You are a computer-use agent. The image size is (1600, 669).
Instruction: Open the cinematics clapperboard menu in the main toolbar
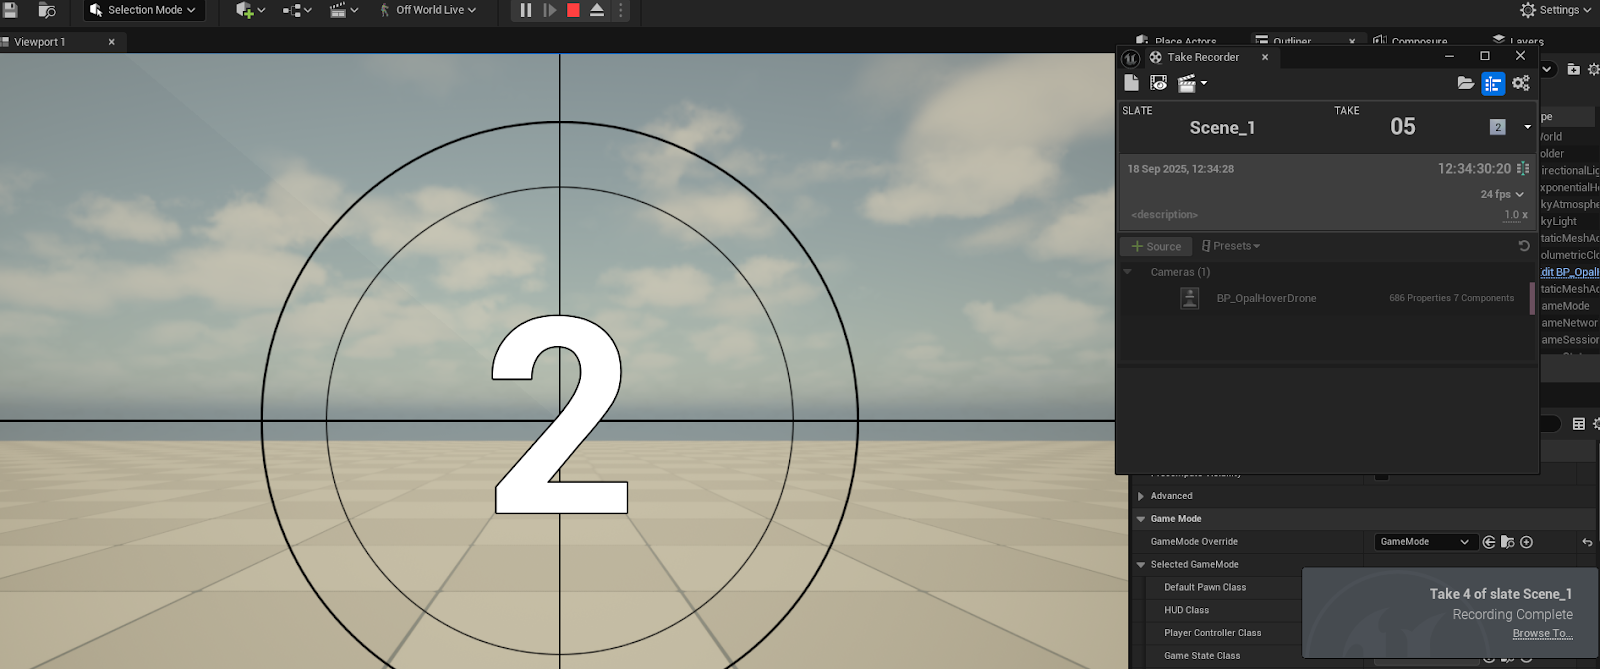[x=344, y=10]
